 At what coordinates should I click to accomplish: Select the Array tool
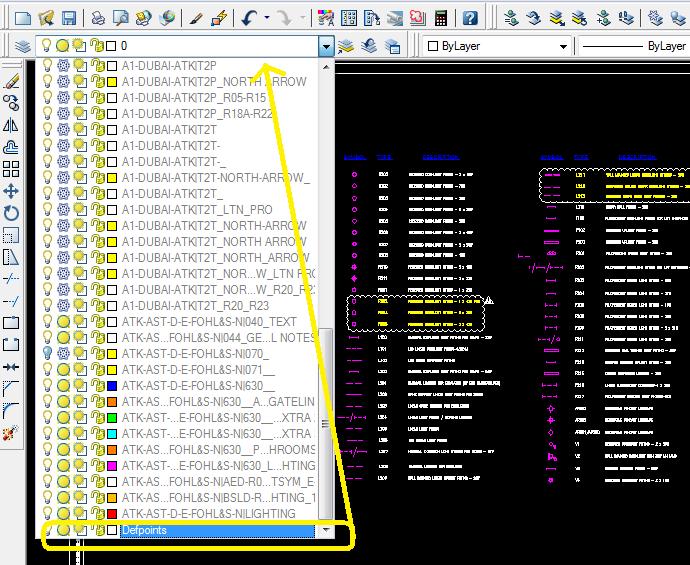11,169
